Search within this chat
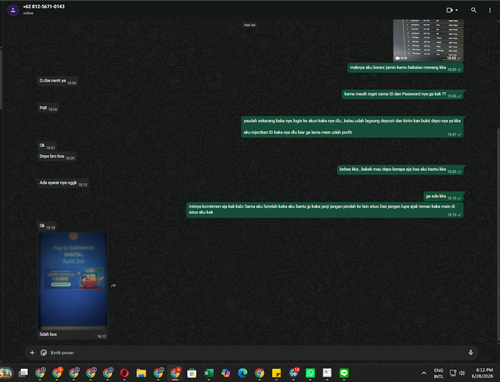The width and height of the screenshot is (500, 382). coord(473,10)
